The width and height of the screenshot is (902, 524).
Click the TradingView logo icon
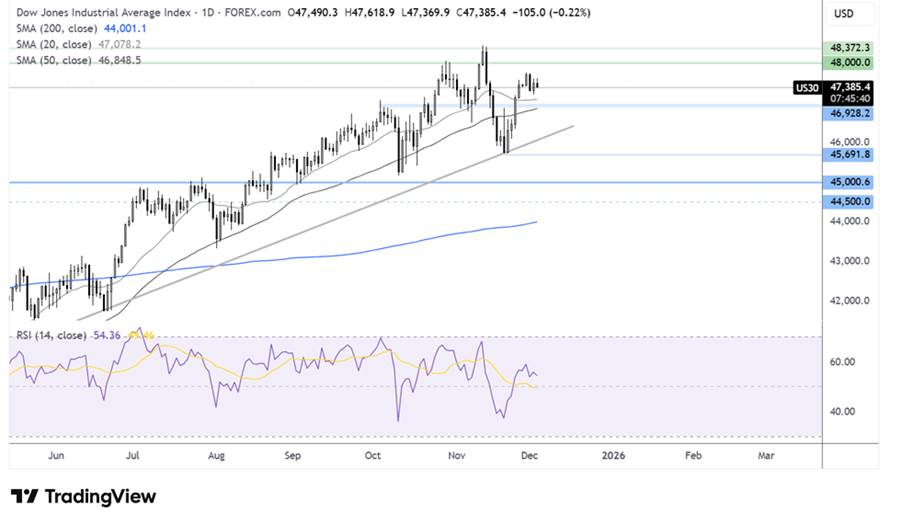point(25,496)
